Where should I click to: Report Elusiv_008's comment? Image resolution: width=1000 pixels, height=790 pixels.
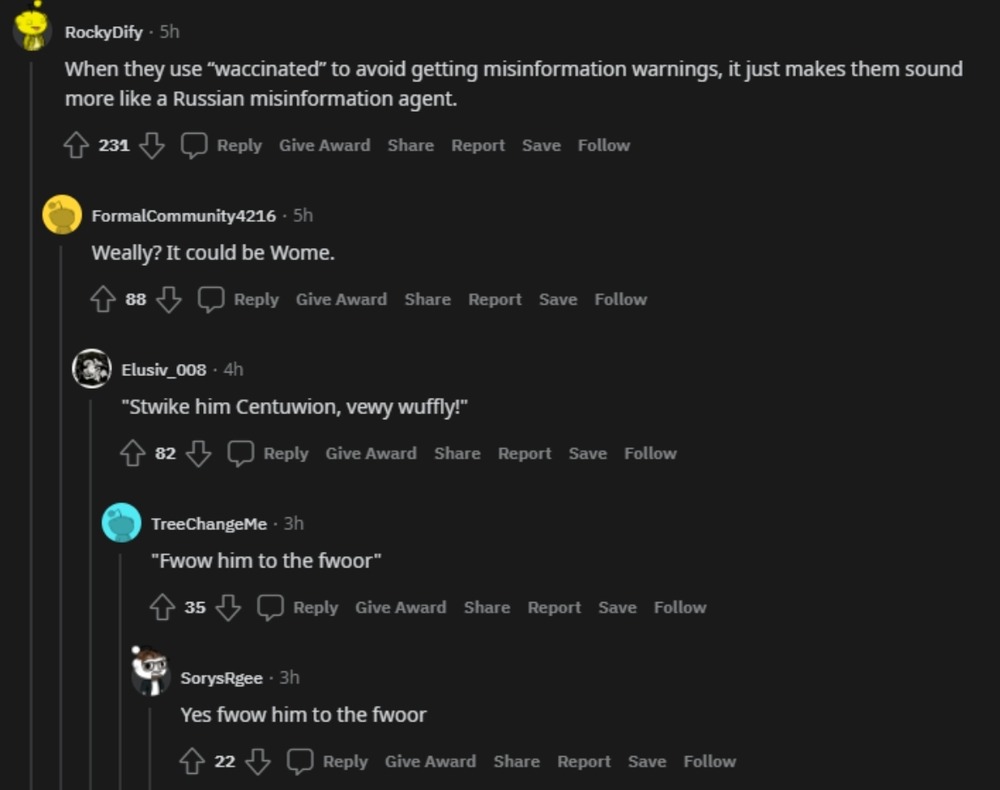pos(524,454)
